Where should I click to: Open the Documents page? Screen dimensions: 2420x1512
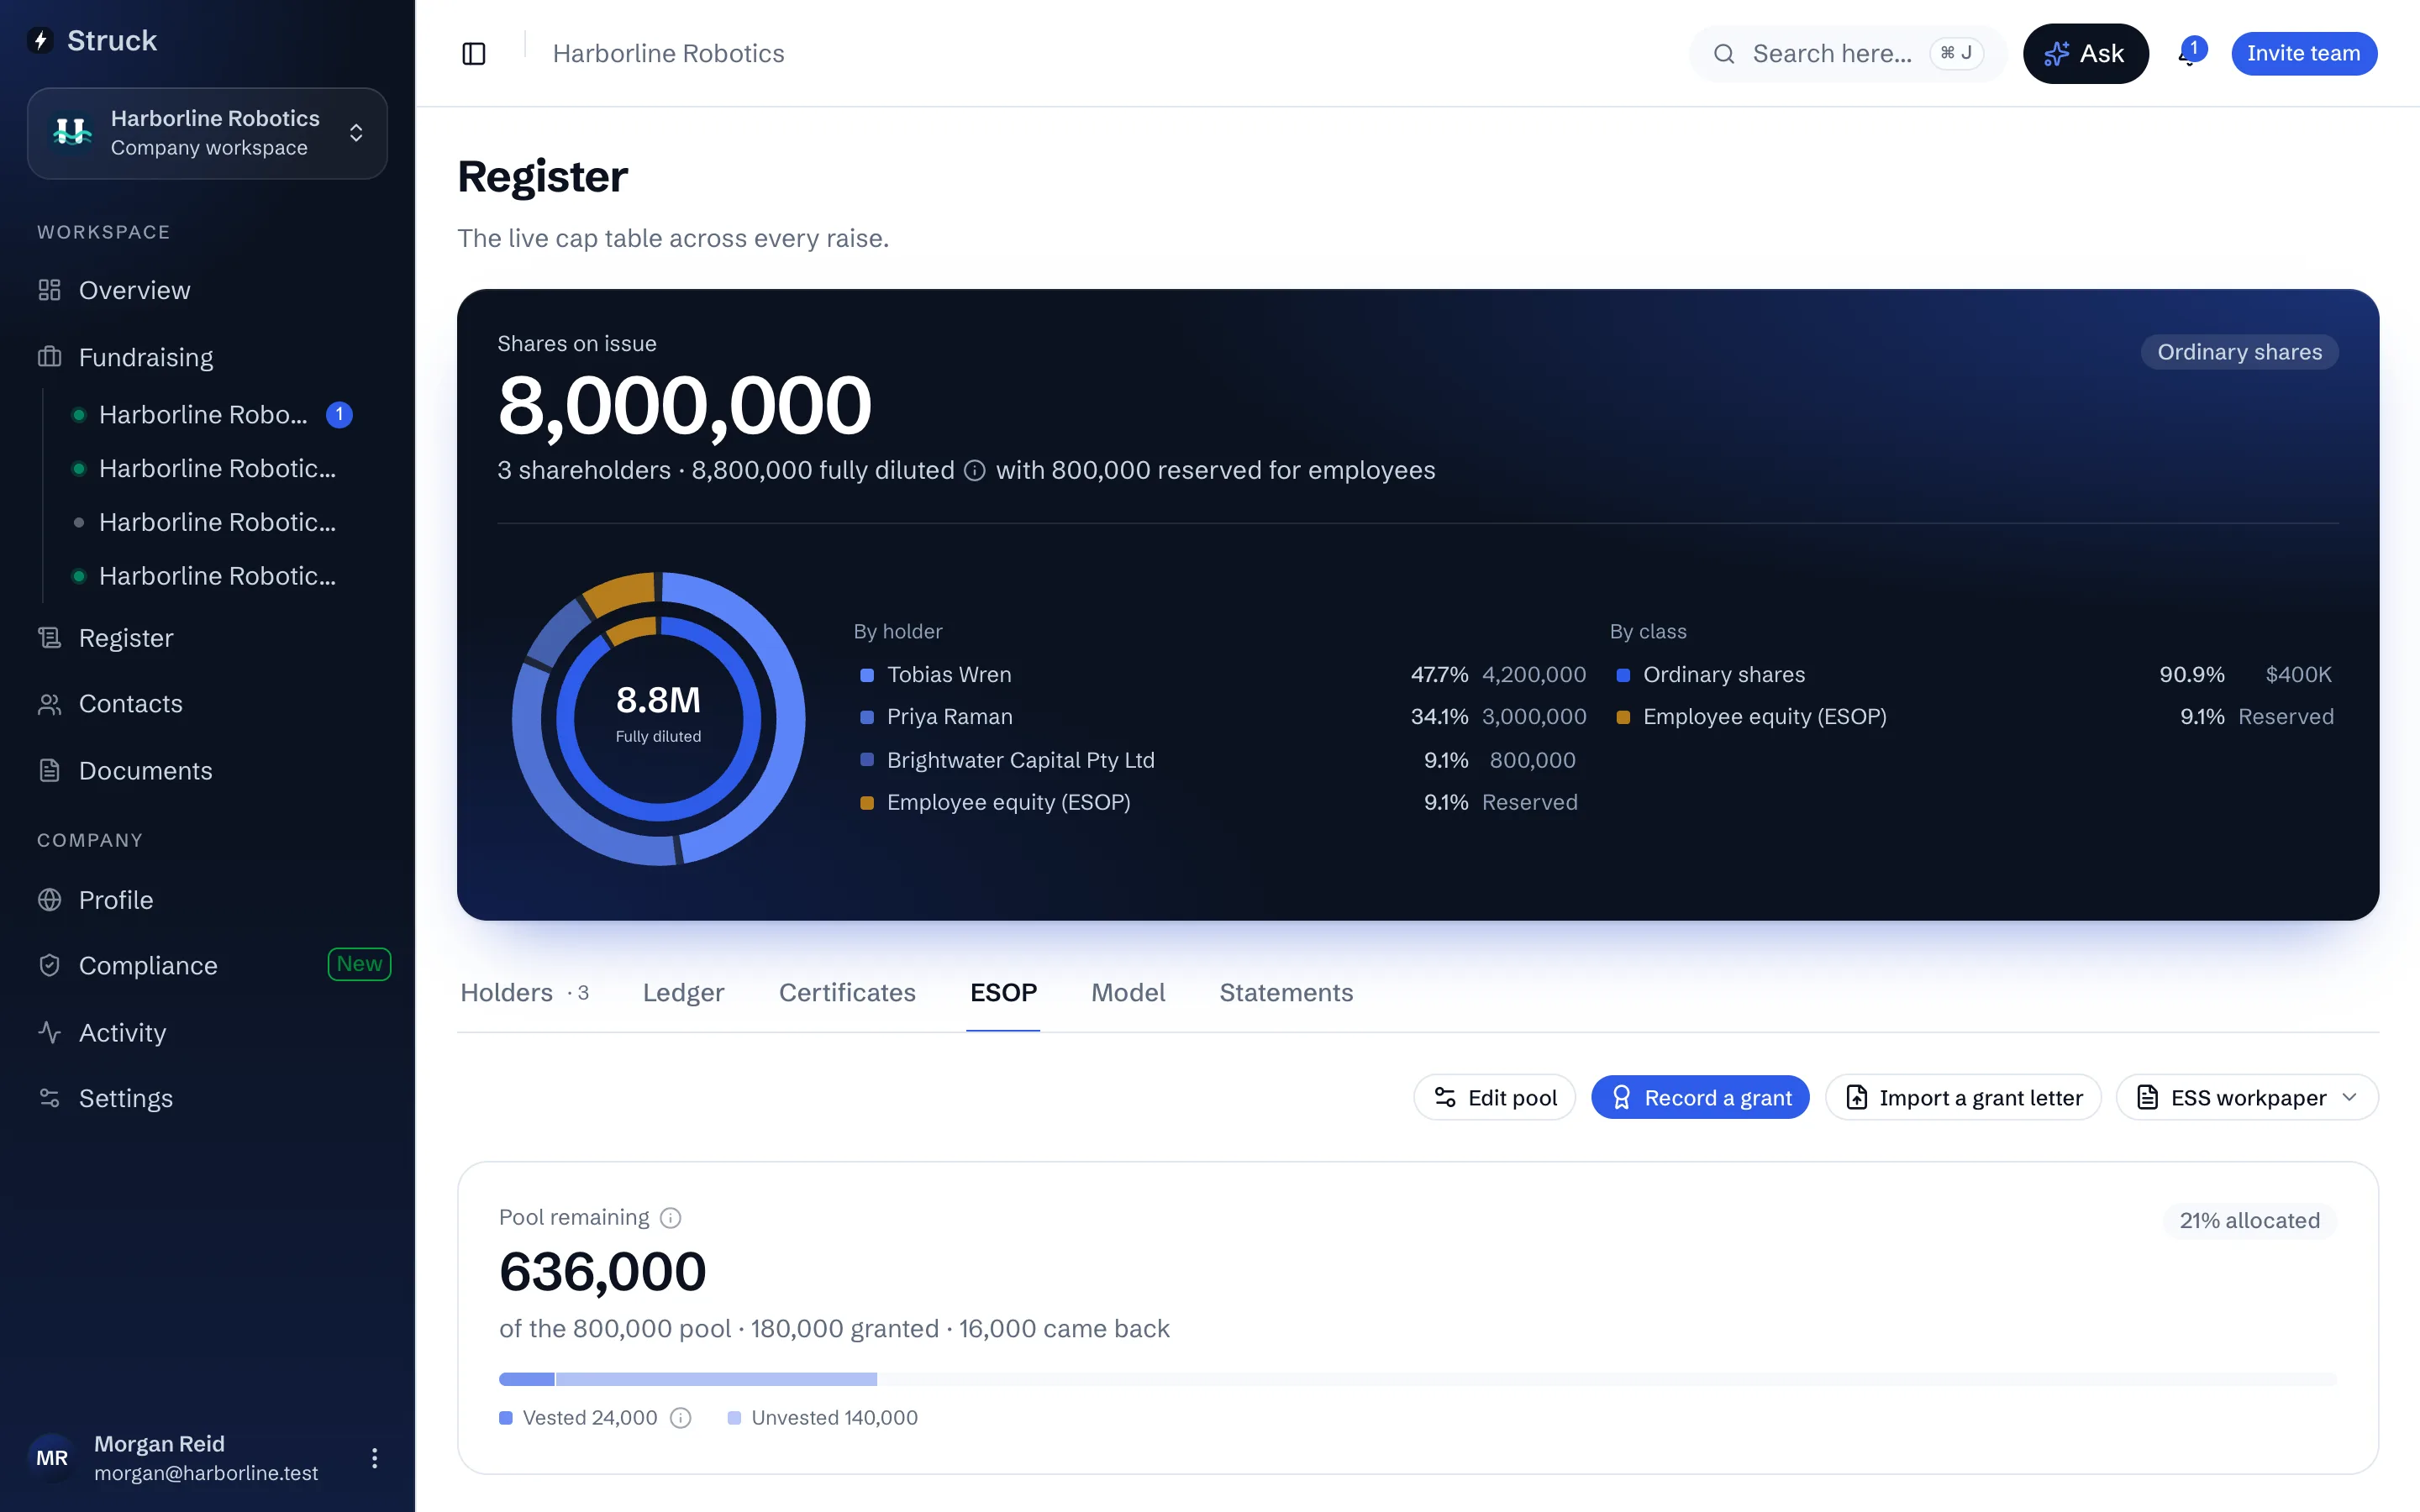click(x=207, y=771)
